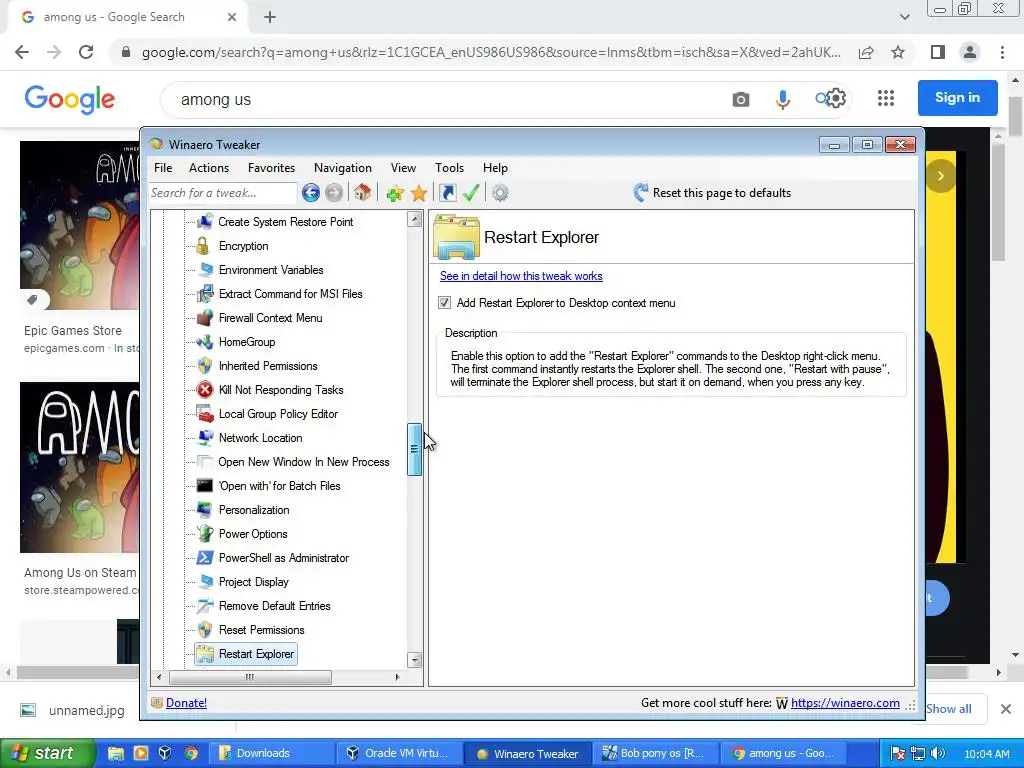Open the View menu
The width and height of the screenshot is (1024, 768).
tap(404, 168)
